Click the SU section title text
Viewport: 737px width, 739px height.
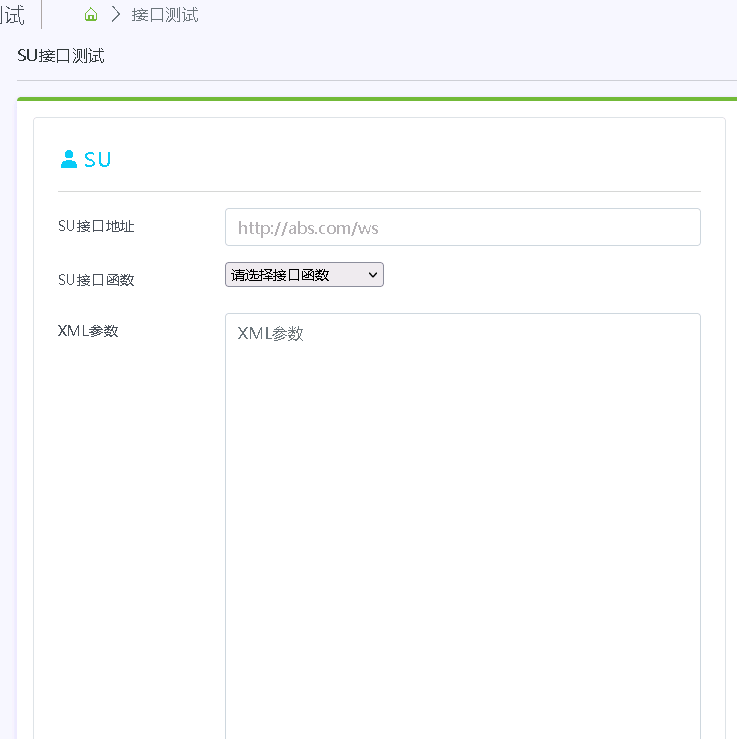(98, 160)
